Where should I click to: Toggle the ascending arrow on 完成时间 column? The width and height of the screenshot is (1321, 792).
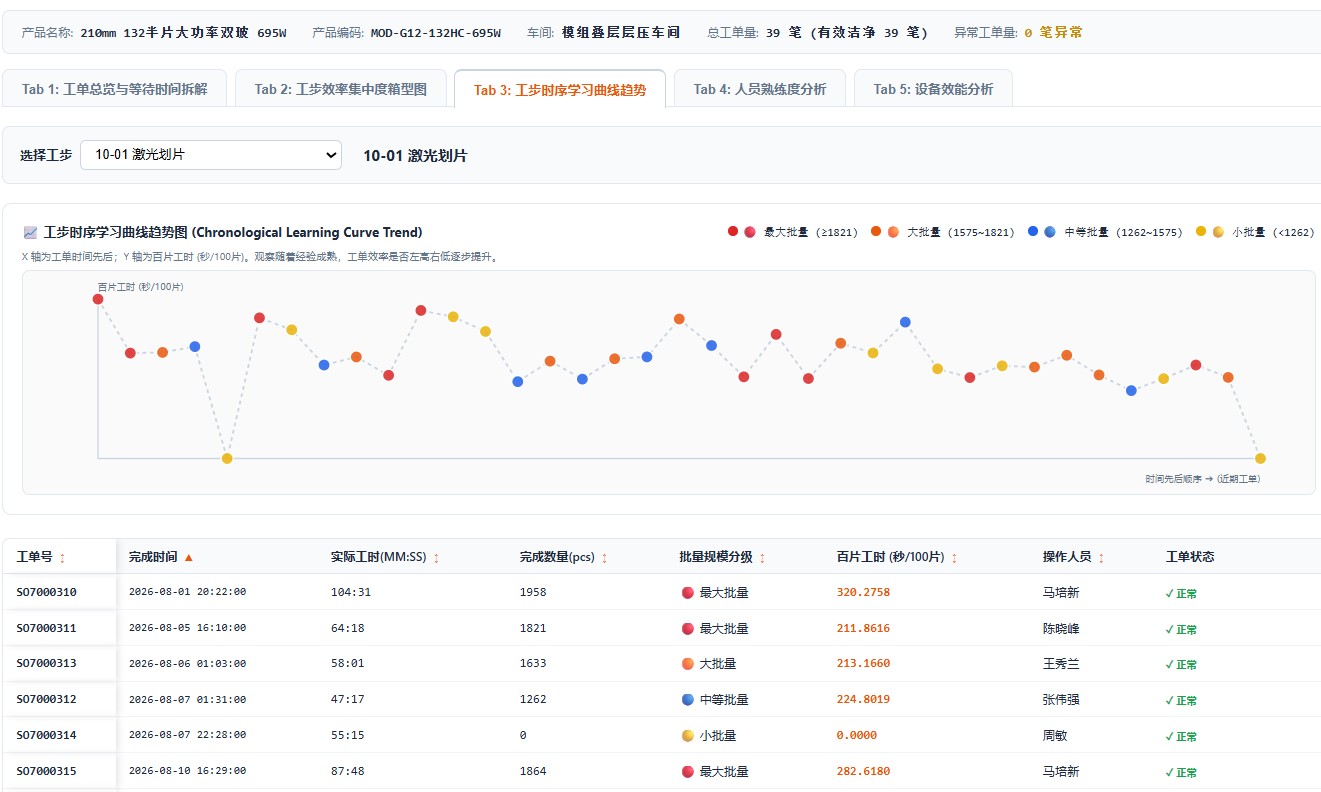coord(189,557)
